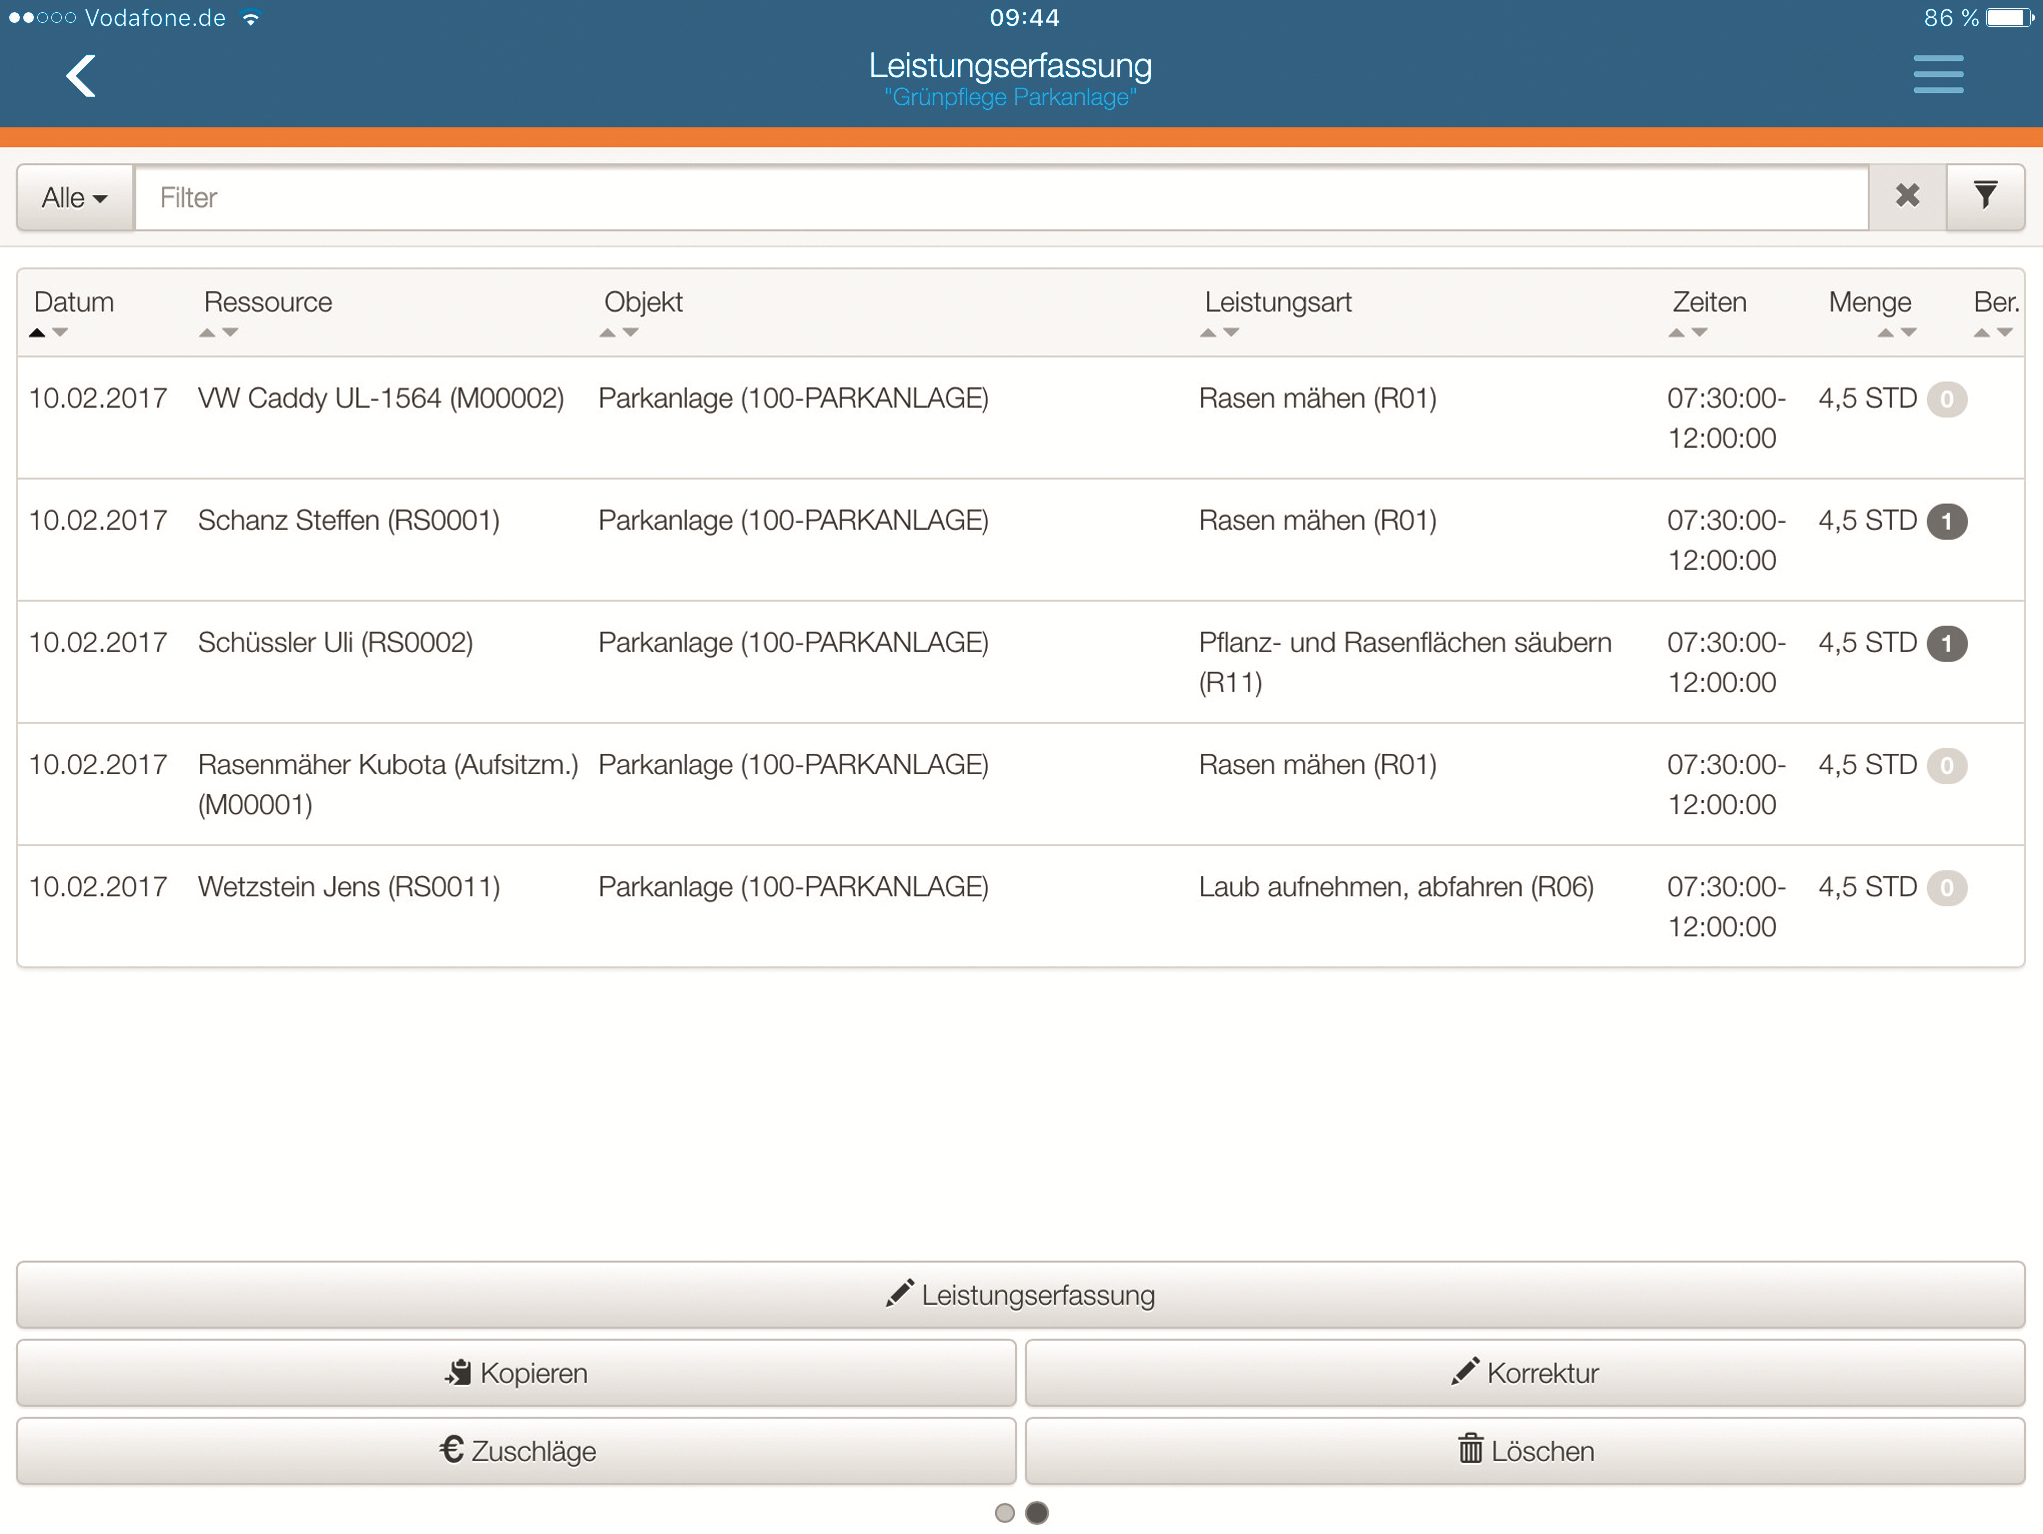
Task: Sort table by Leistungsart header
Action: tap(1277, 302)
